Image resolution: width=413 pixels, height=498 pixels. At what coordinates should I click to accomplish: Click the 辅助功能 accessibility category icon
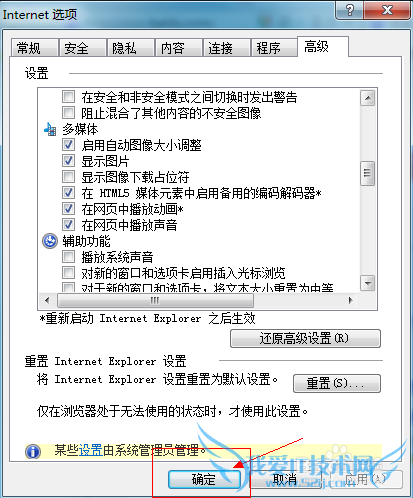pyautogui.click(x=50, y=241)
